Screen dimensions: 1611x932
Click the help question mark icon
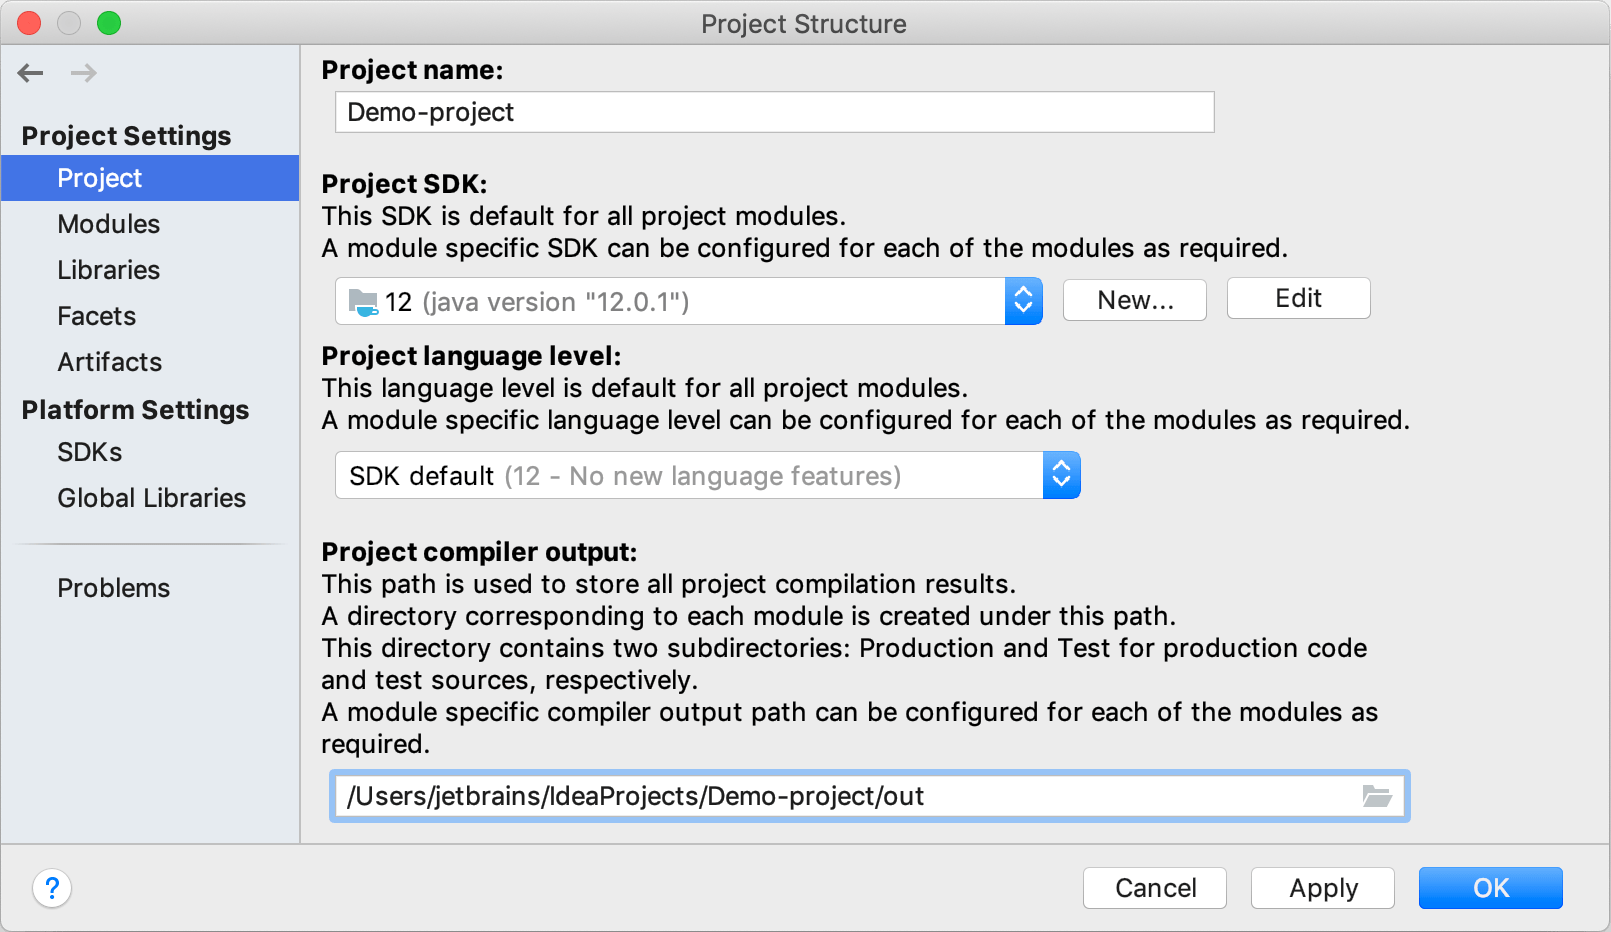tap(52, 888)
